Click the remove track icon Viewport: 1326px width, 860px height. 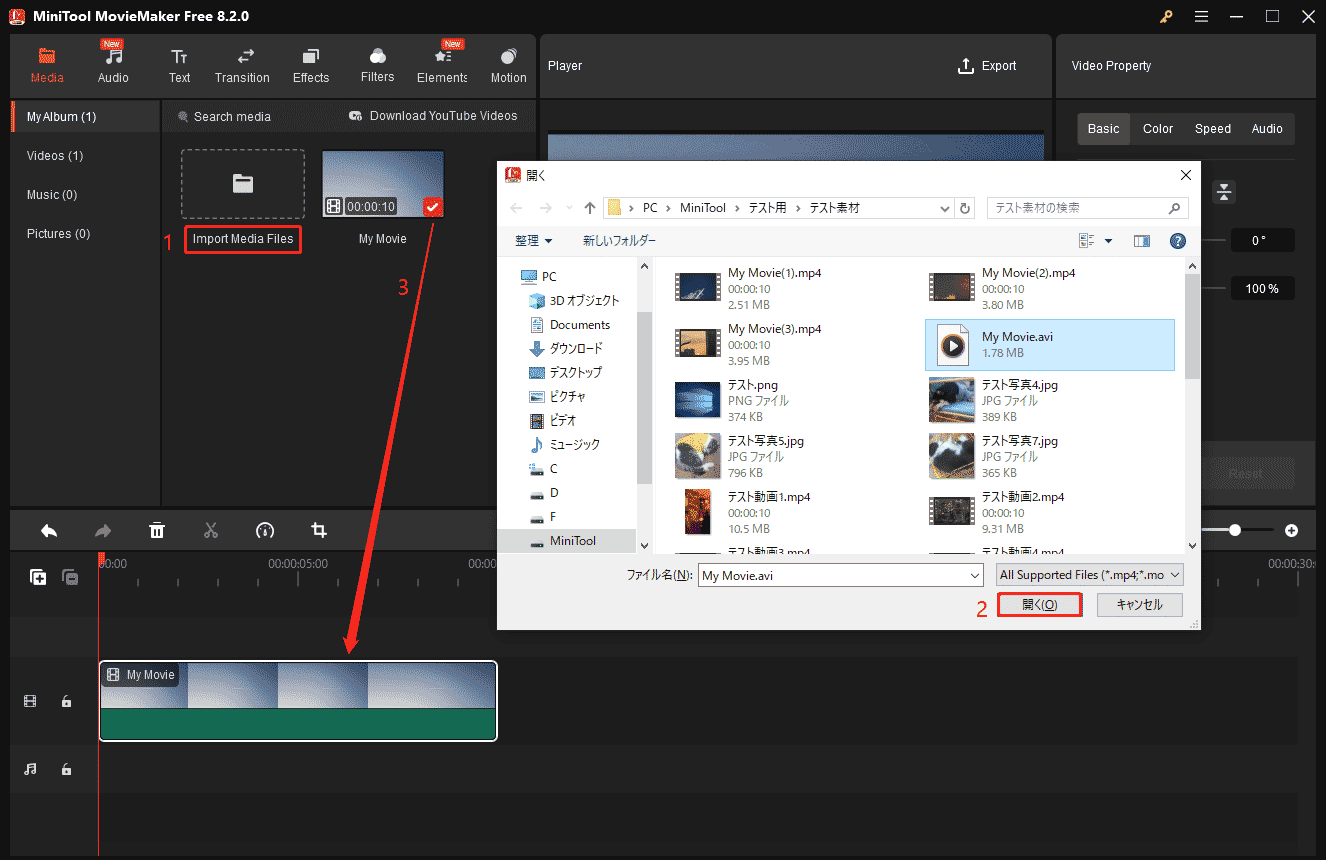click(x=70, y=577)
